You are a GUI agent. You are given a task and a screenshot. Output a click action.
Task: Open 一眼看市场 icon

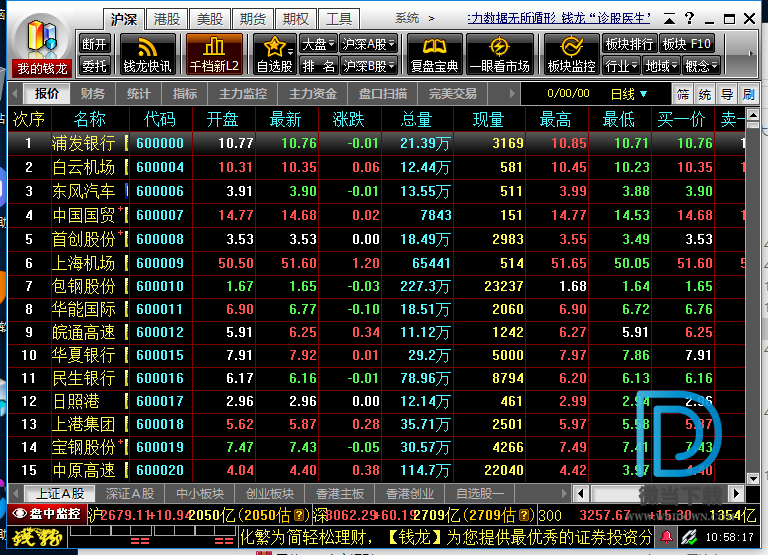tap(500, 54)
